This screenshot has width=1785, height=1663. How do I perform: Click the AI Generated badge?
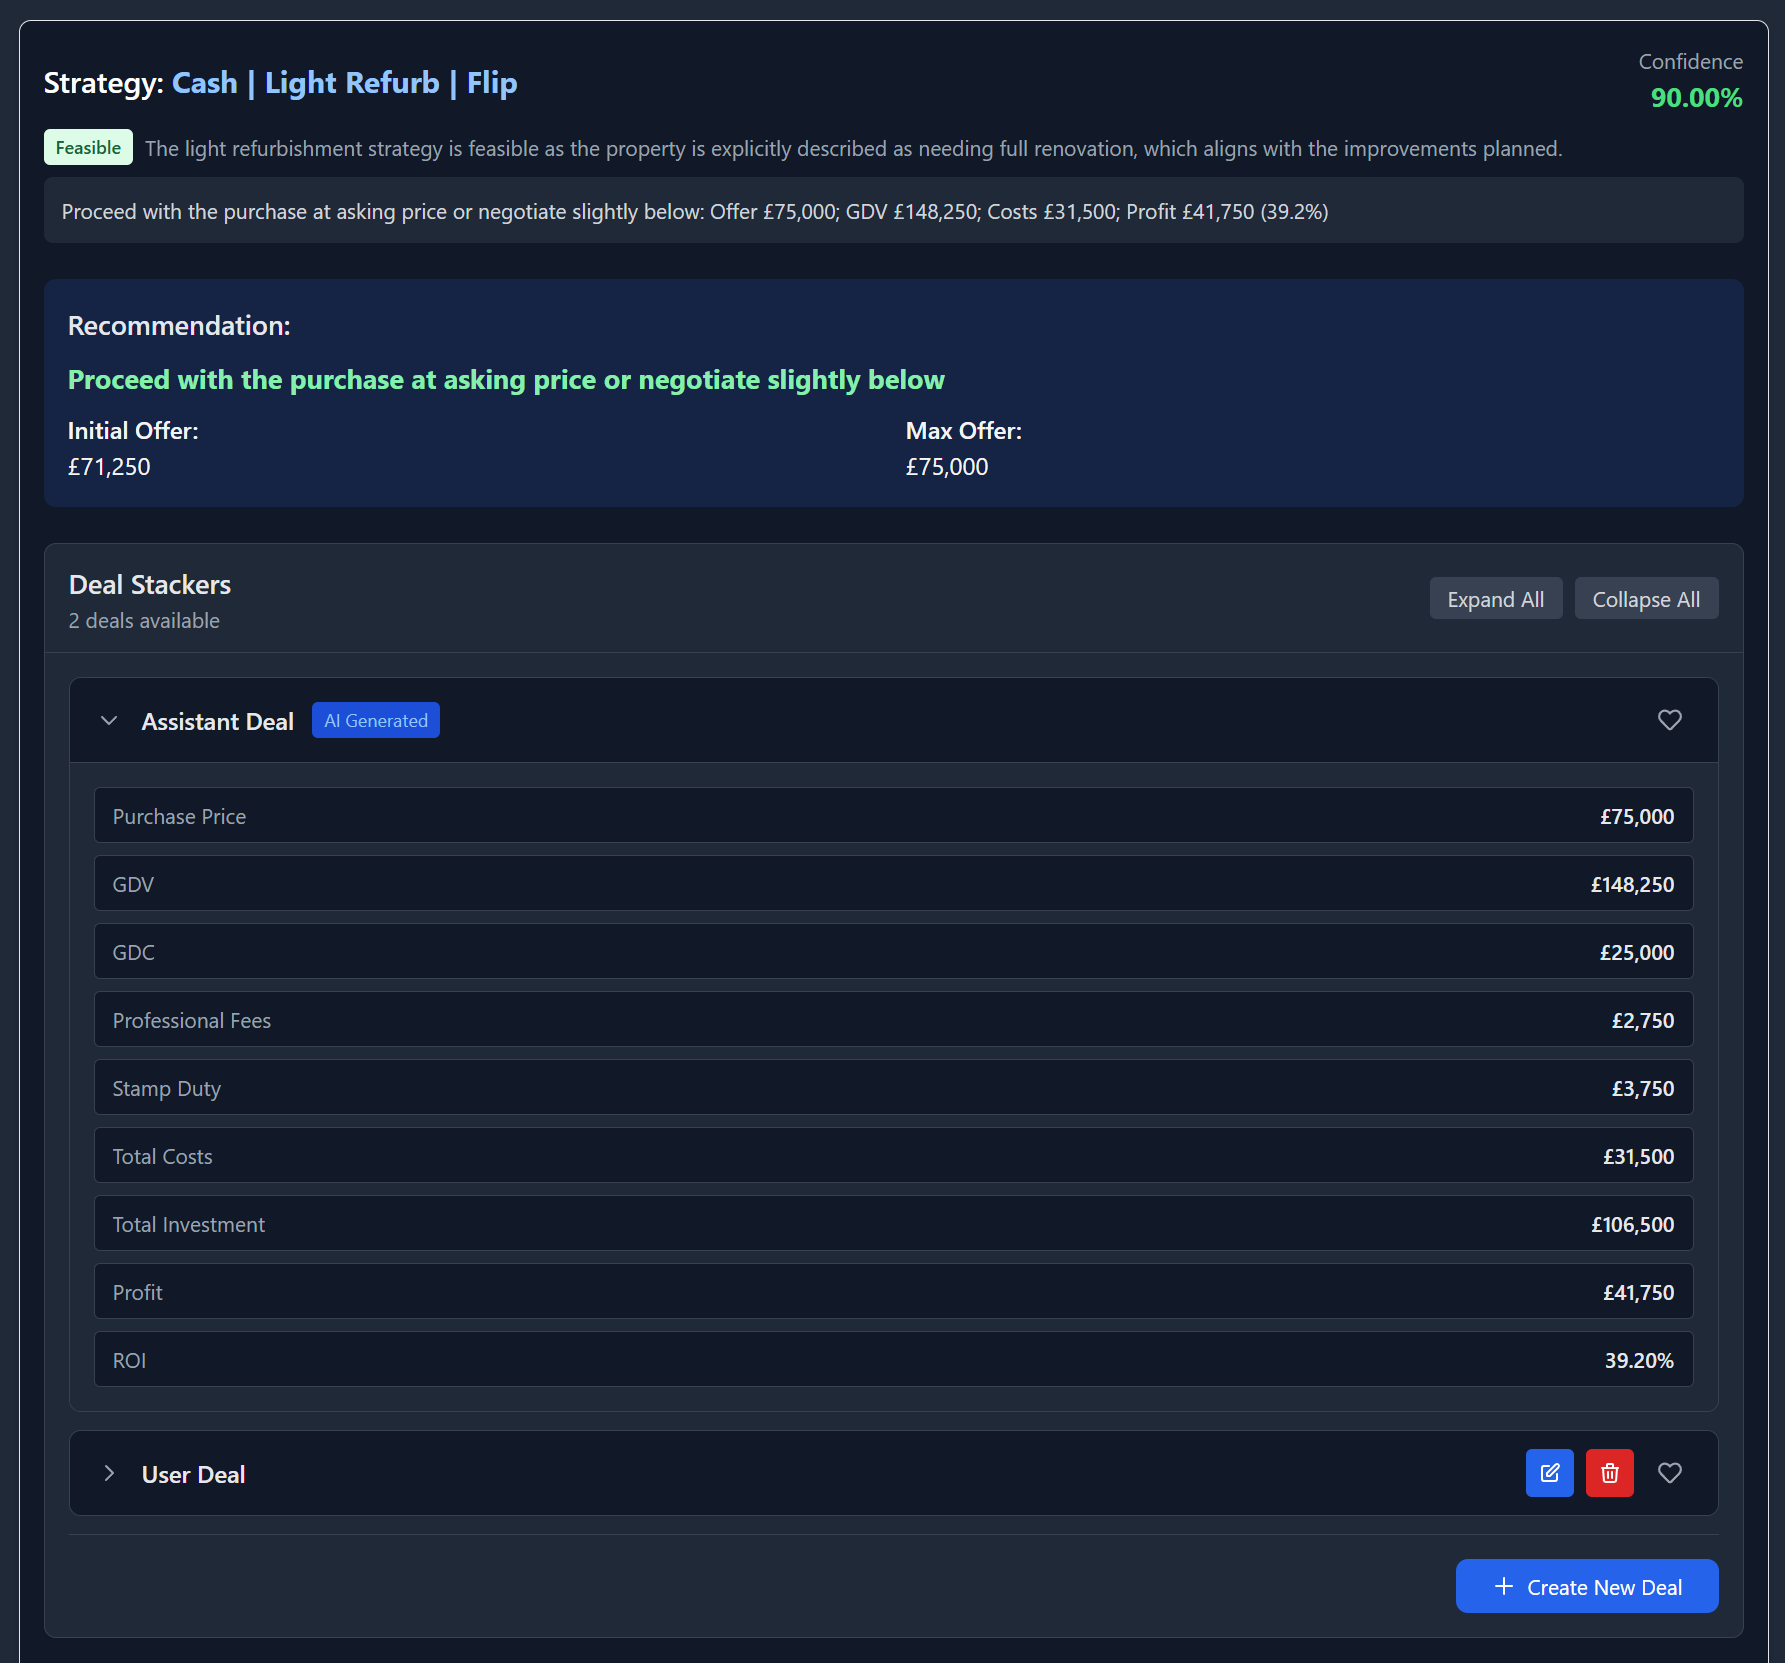[376, 720]
